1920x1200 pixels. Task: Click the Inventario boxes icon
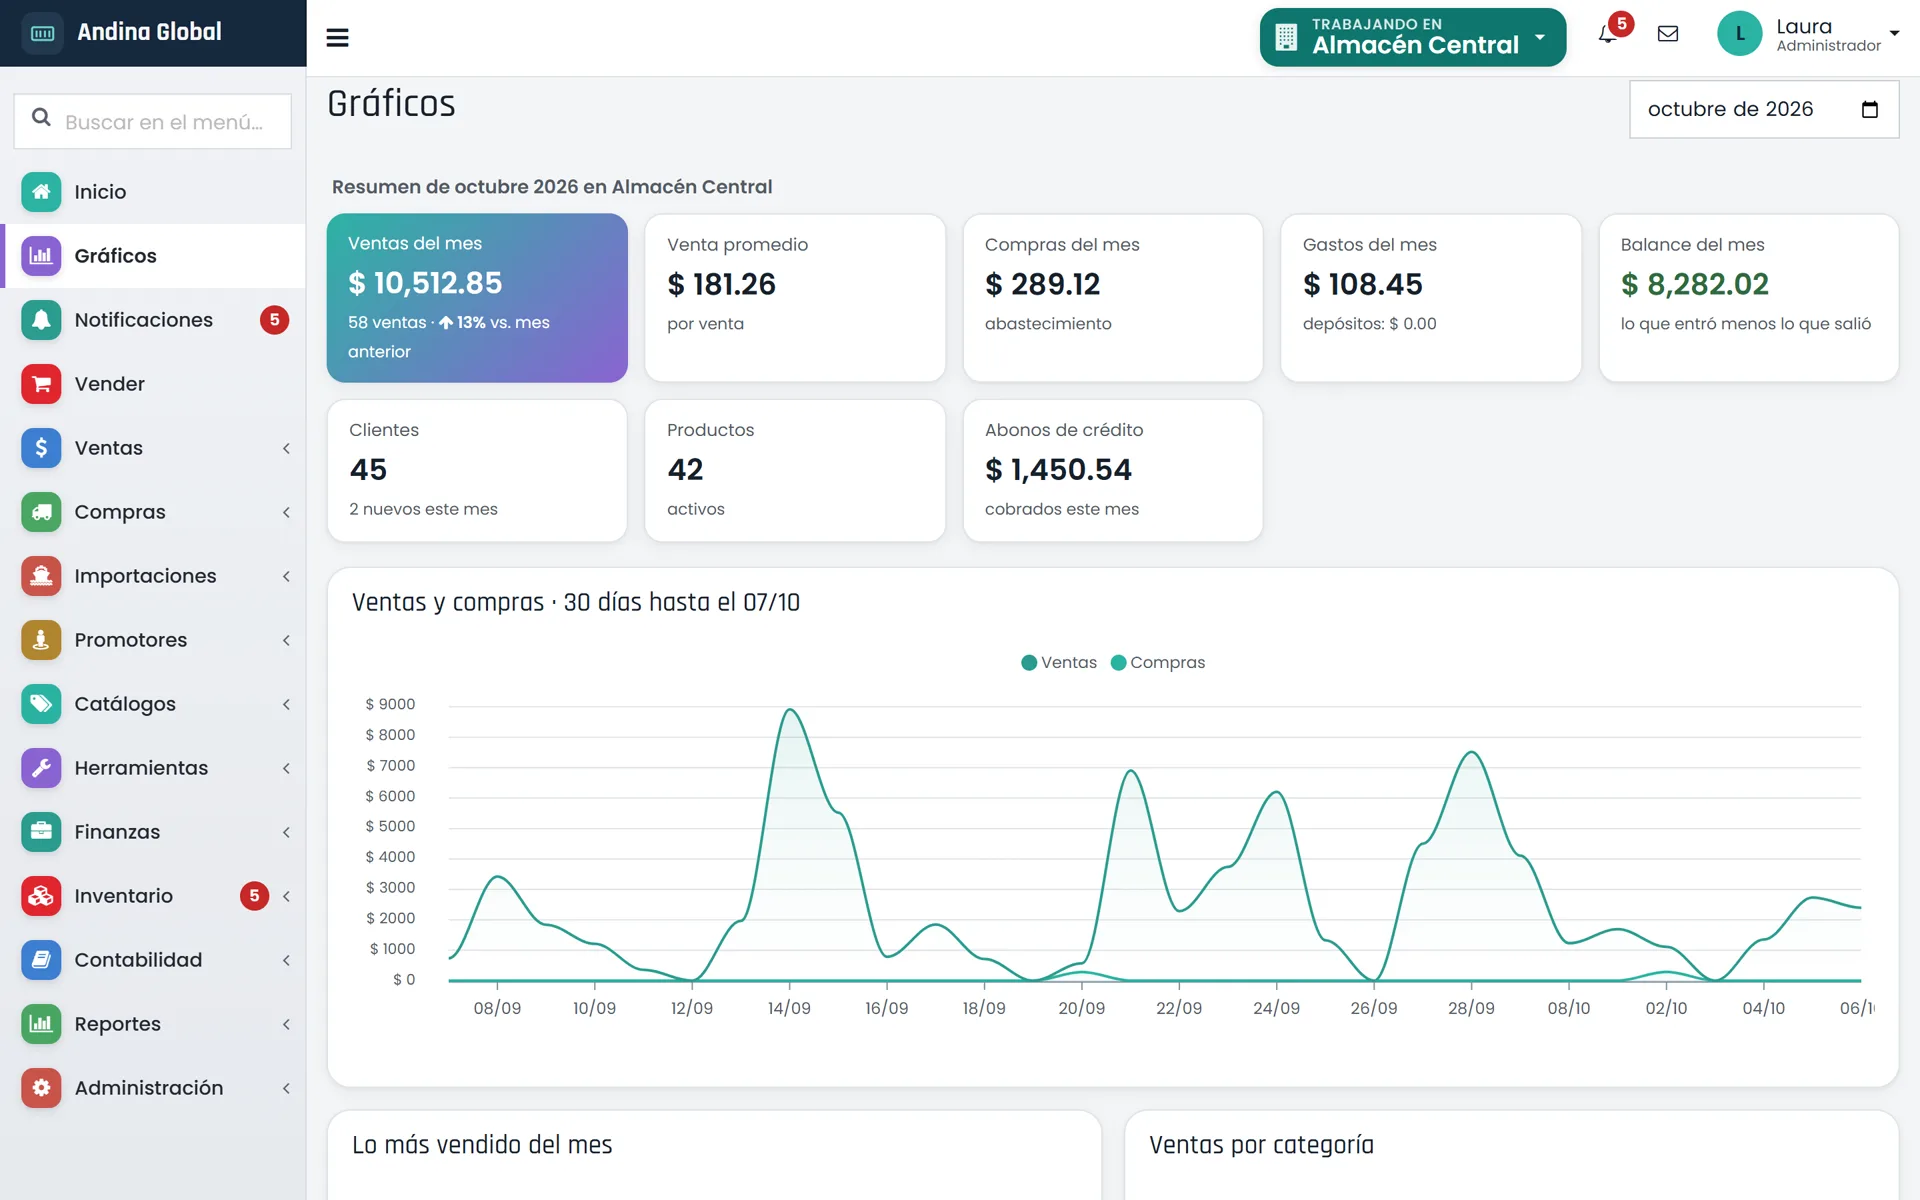pyautogui.click(x=41, y=896)
